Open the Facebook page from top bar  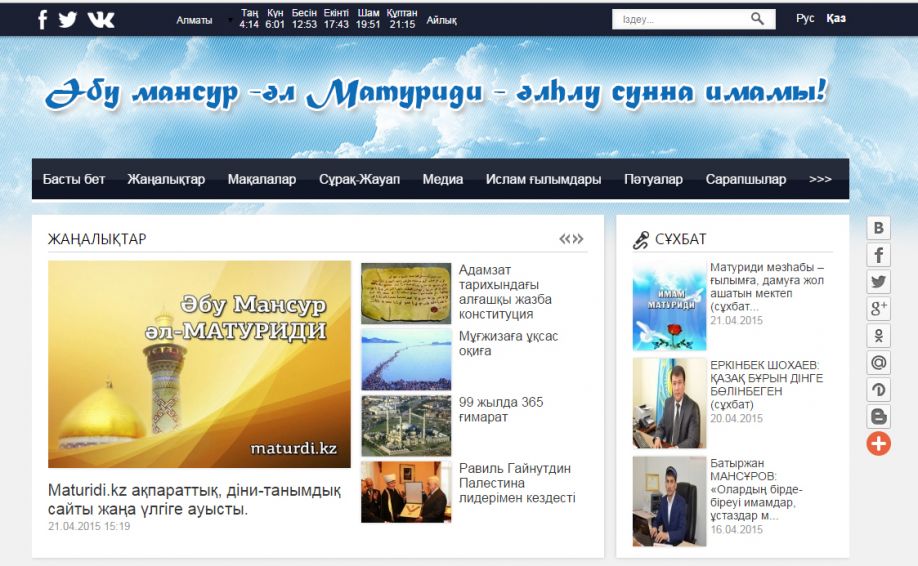tap(43, 19)
